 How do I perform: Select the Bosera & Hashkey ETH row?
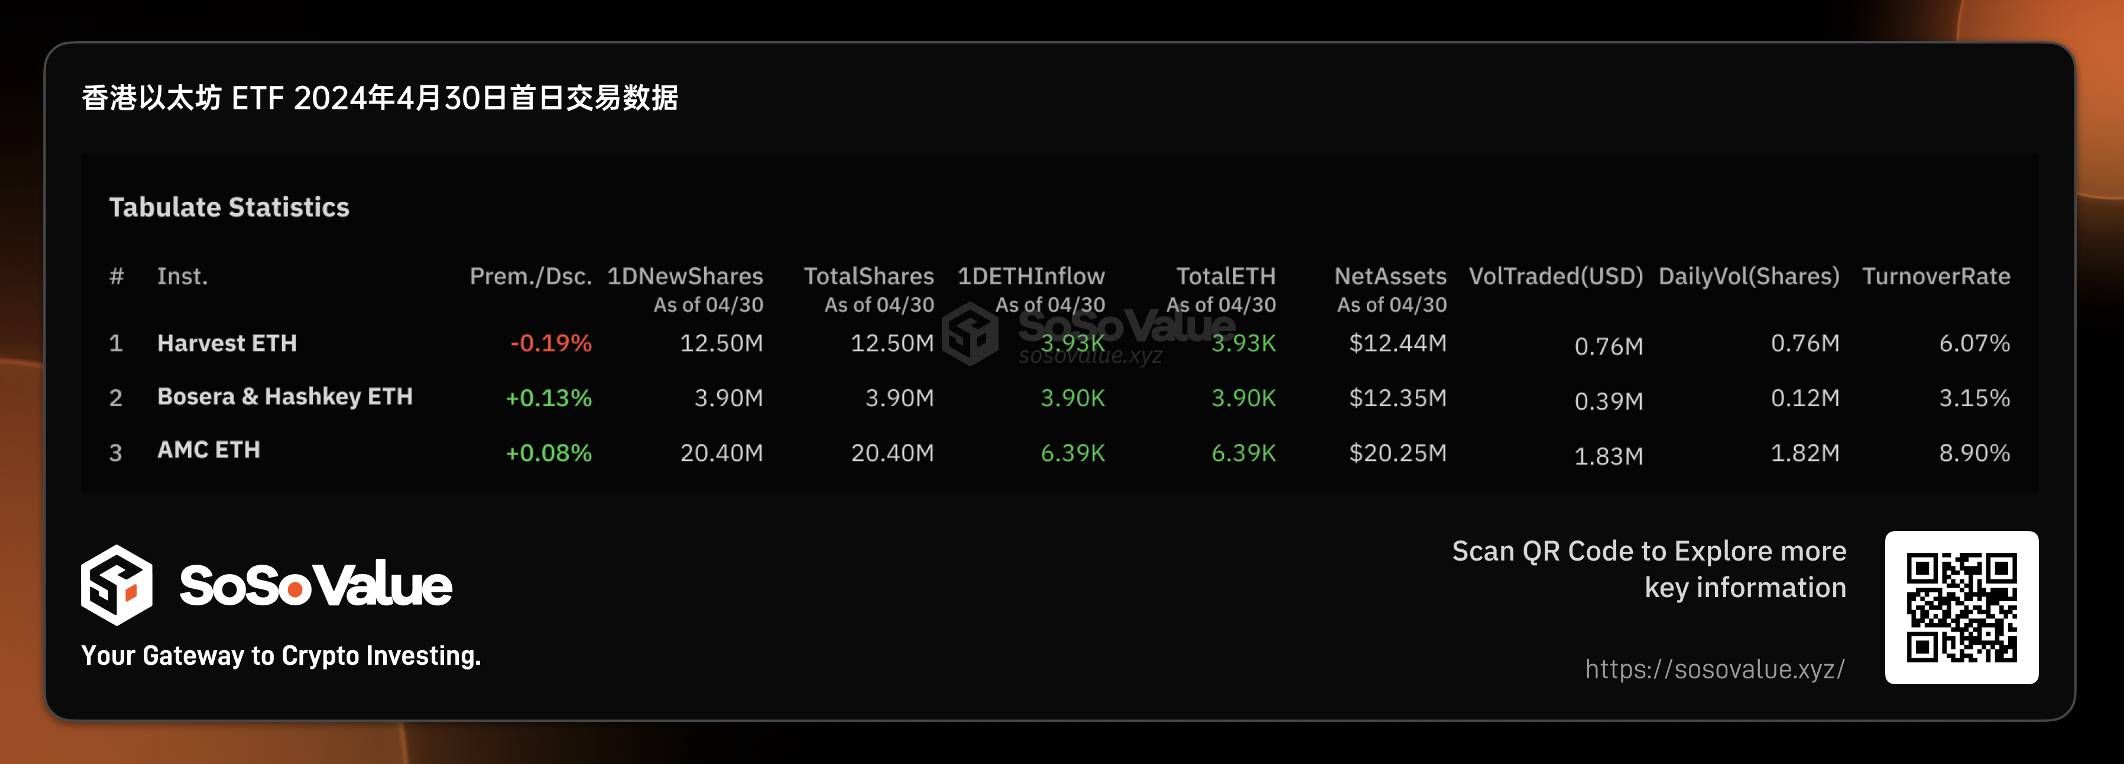pyautogui.click(x=285, y=397)
